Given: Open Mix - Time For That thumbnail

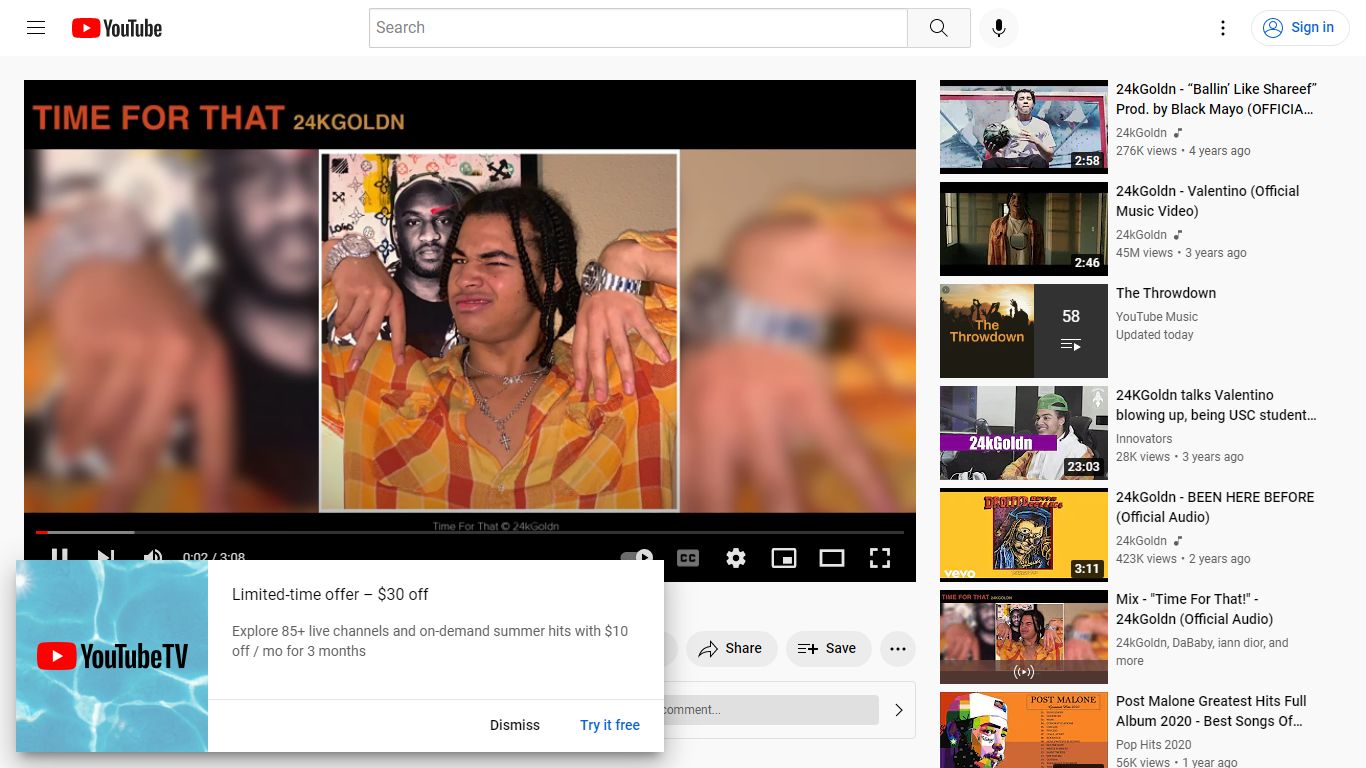Looking at the screenshot, I should click(1024, 637).
